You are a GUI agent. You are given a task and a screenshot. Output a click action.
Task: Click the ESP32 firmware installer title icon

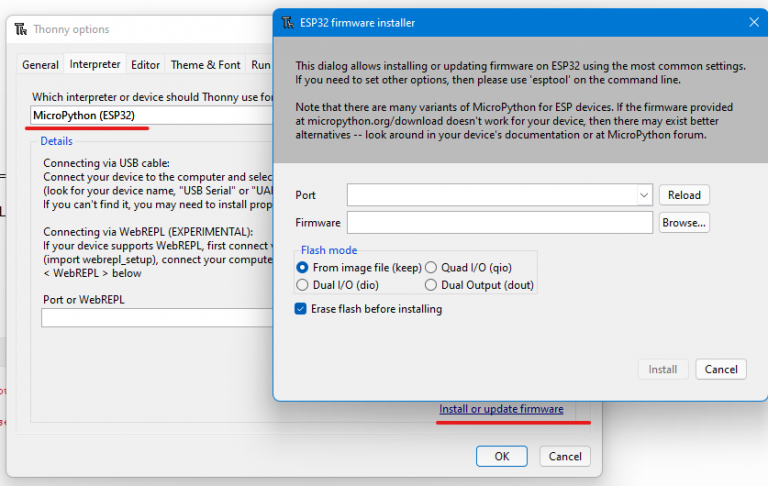point(288,22)
